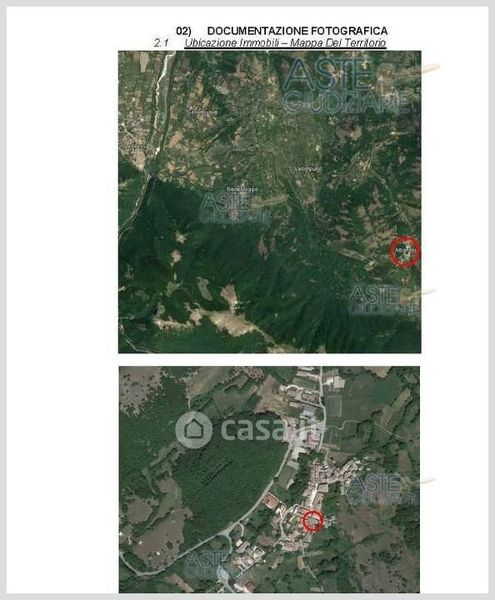Click the subsection number 2.1
Viewport: 495px width, 600px height.
tap(161, 43)
